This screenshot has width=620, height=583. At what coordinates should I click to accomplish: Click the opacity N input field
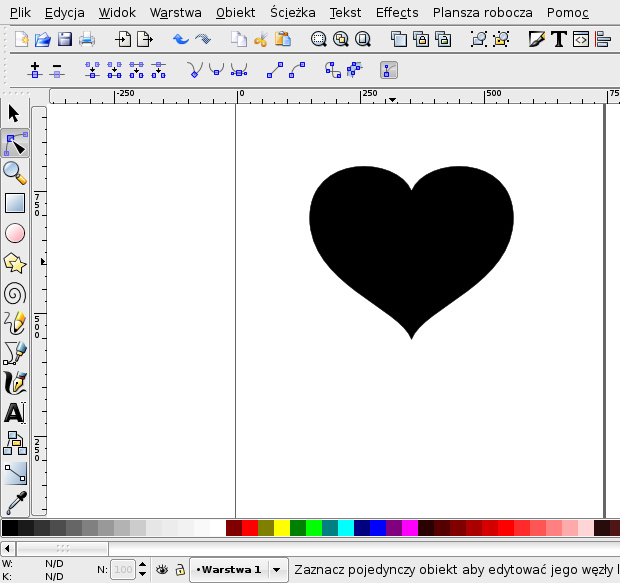tap(123, 569)
